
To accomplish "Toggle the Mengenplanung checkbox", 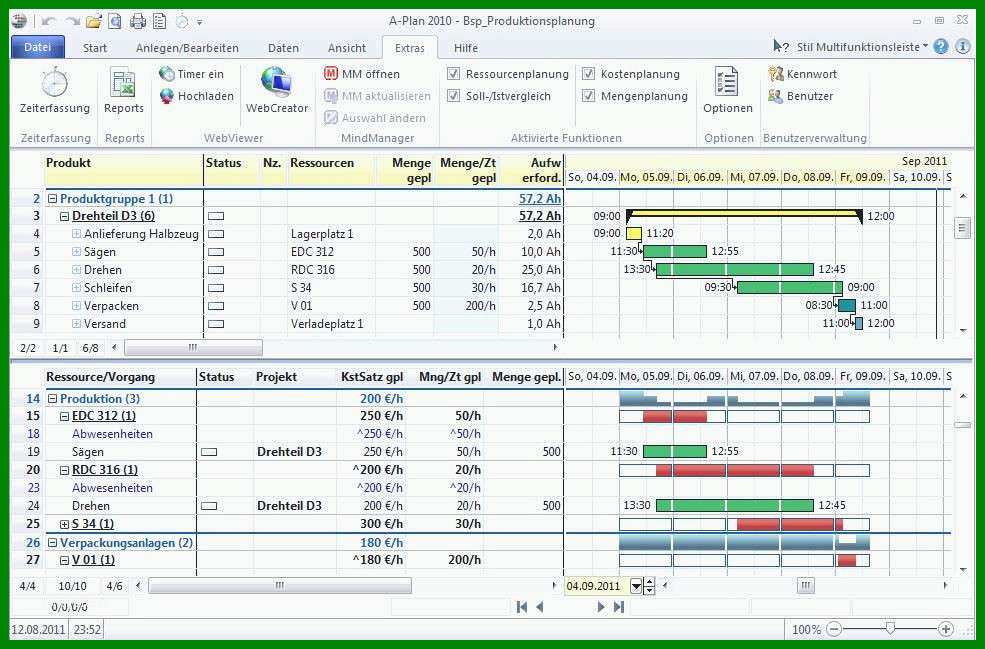I will (x=588, y=96).
